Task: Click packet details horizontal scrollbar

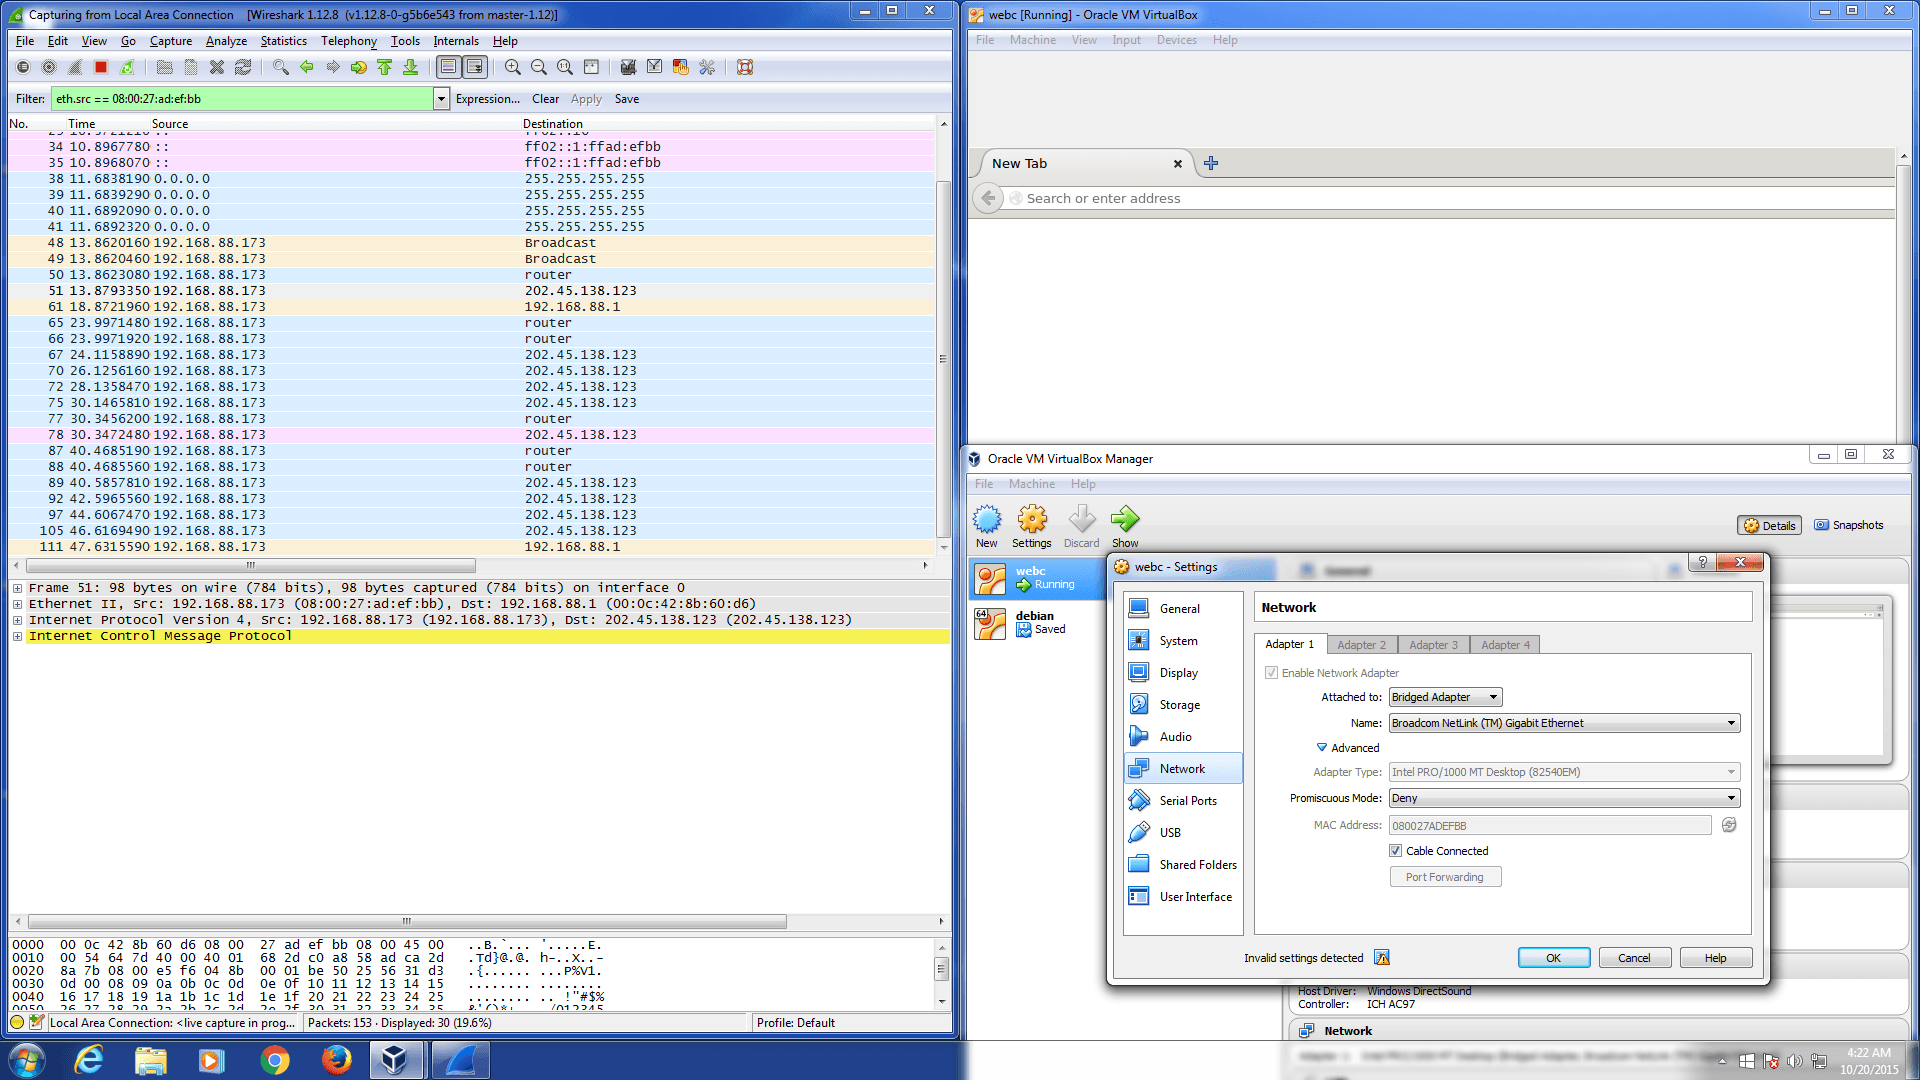Action: (408, 921)
